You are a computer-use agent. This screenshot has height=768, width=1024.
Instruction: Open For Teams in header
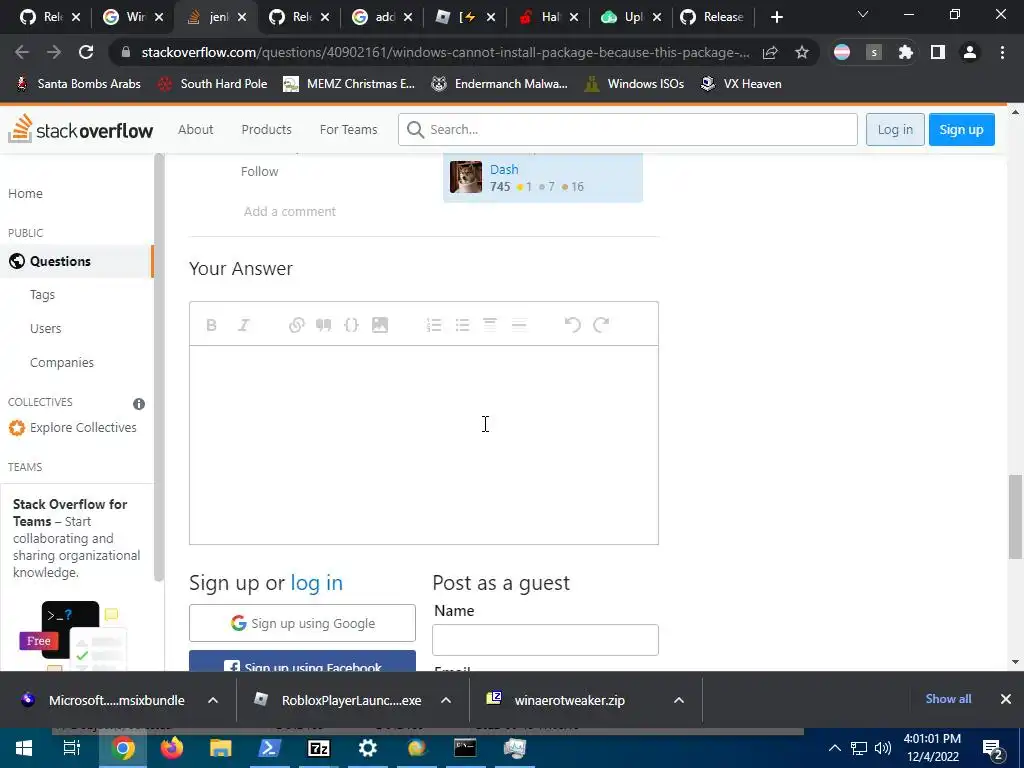coord(348,129)
